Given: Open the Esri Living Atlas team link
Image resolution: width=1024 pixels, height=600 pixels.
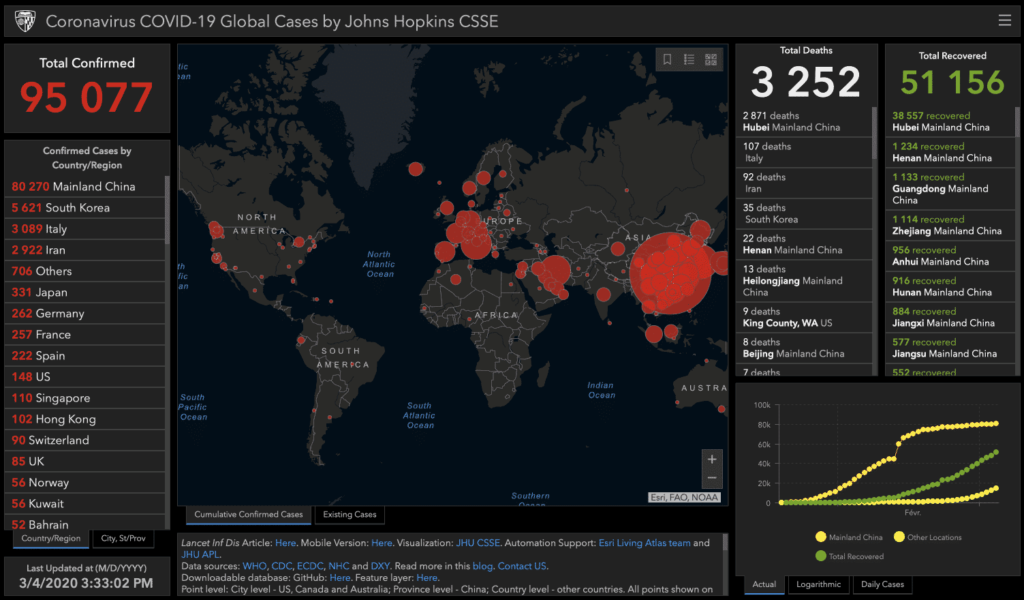Looking at the screenshot, I should [x=645, y=543].
